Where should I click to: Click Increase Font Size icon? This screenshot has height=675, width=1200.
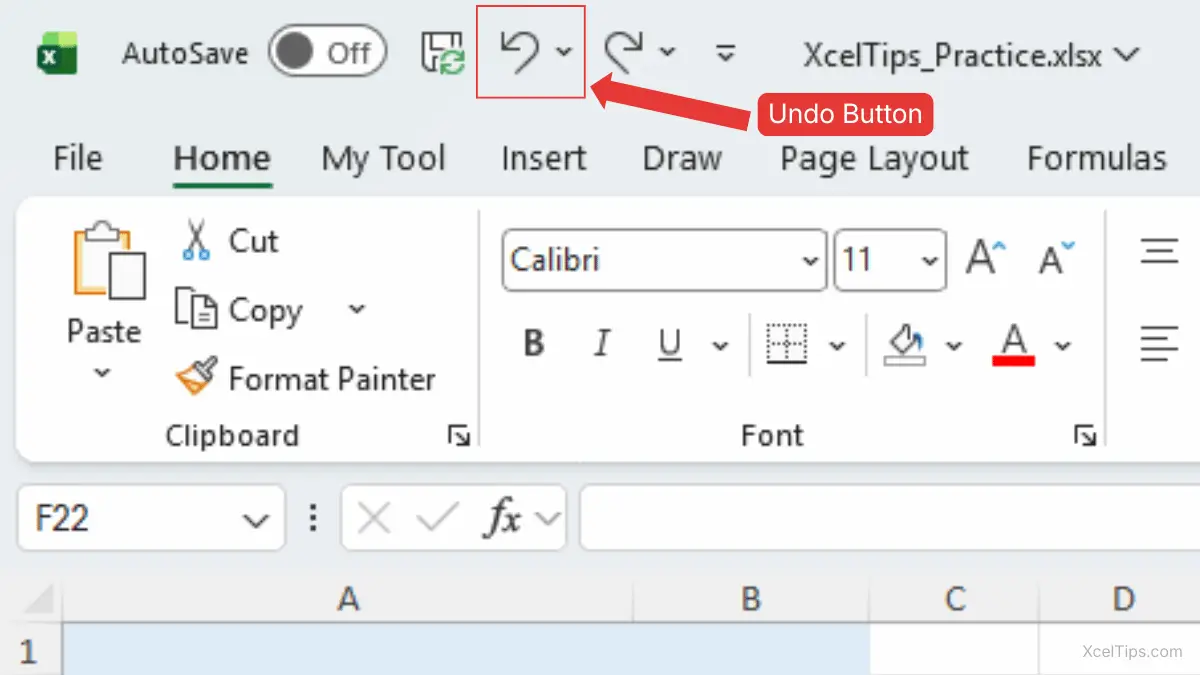[985, 259]
